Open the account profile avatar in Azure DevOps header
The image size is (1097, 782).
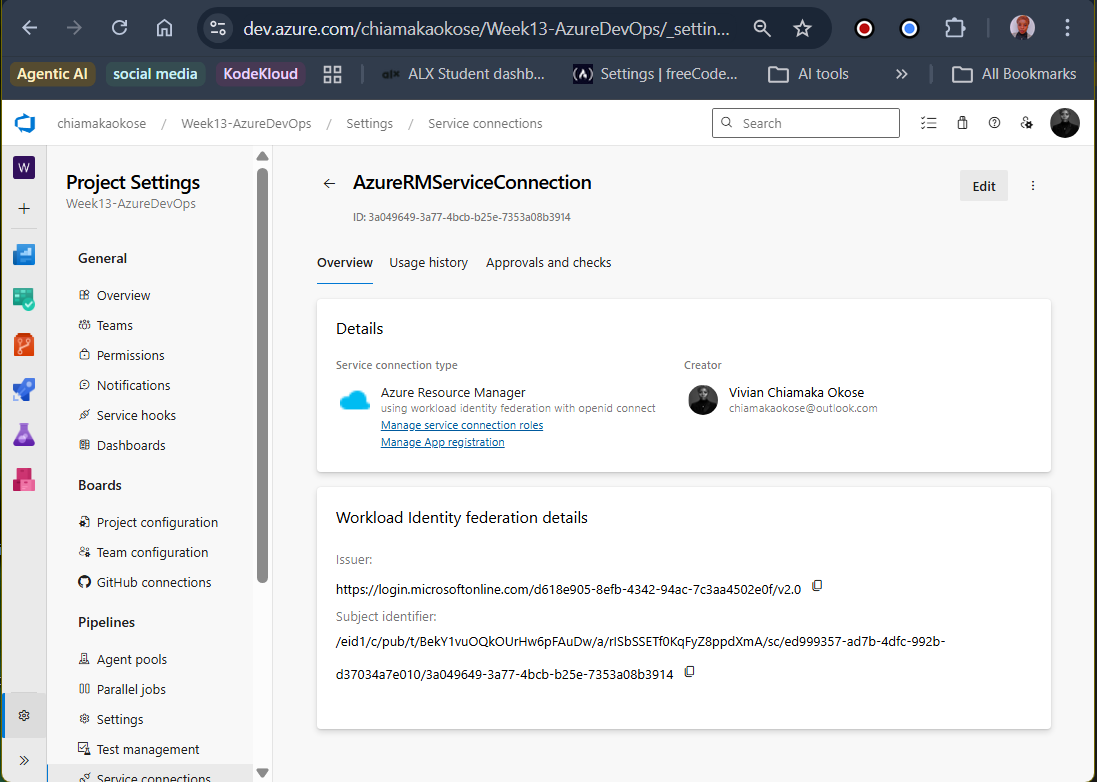coord(1065,123)
